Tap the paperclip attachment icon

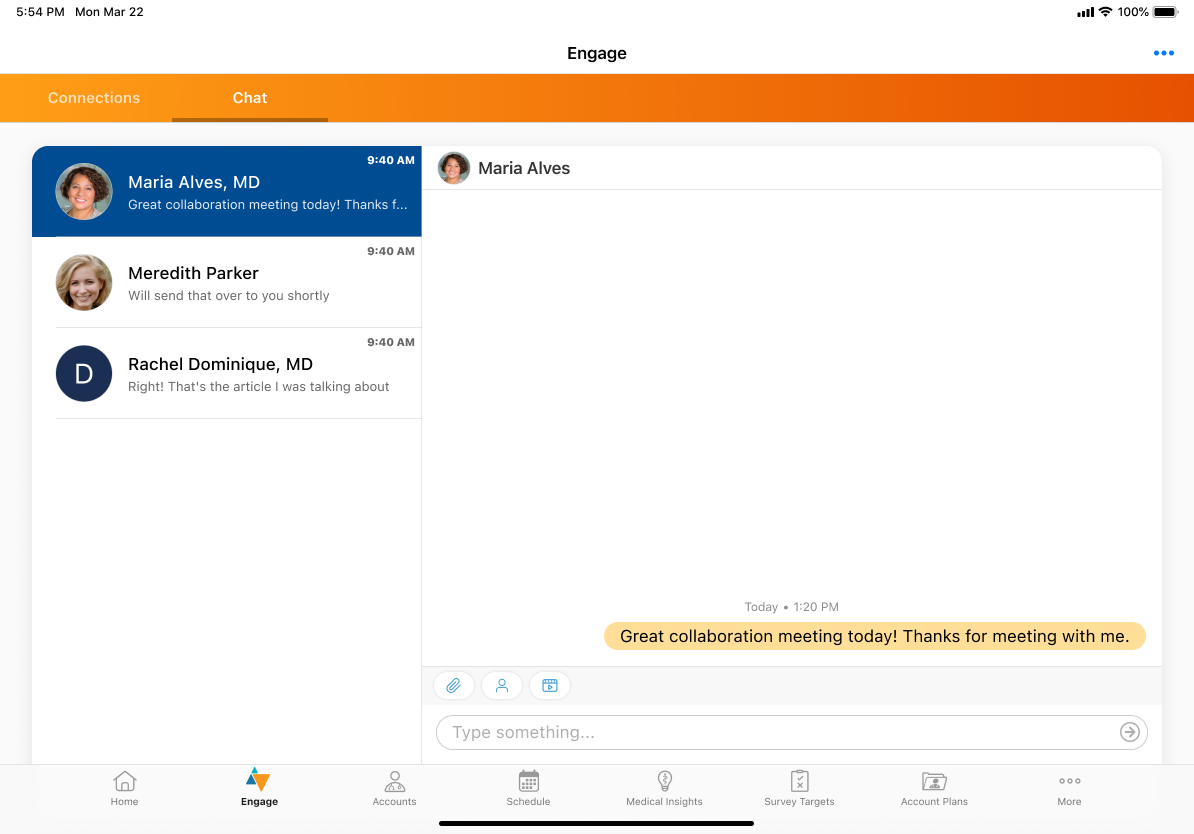coord(453,685)
